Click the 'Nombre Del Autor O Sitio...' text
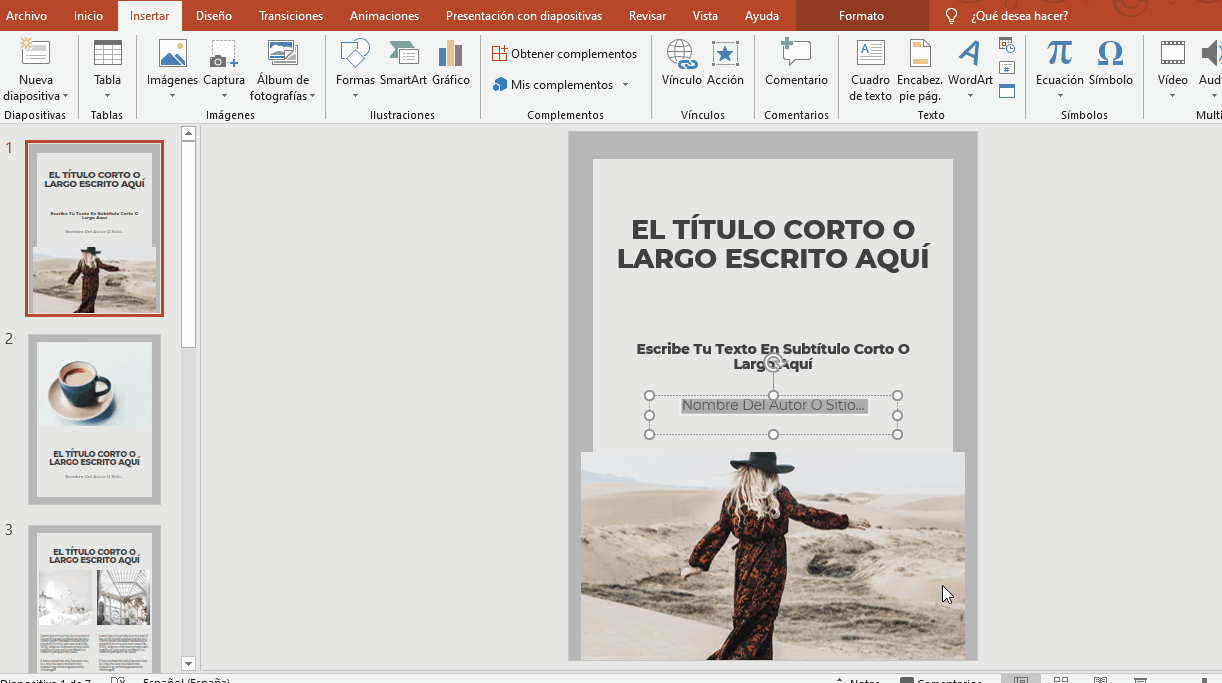This screenshot has height=683, width=1222. point(773,405)
